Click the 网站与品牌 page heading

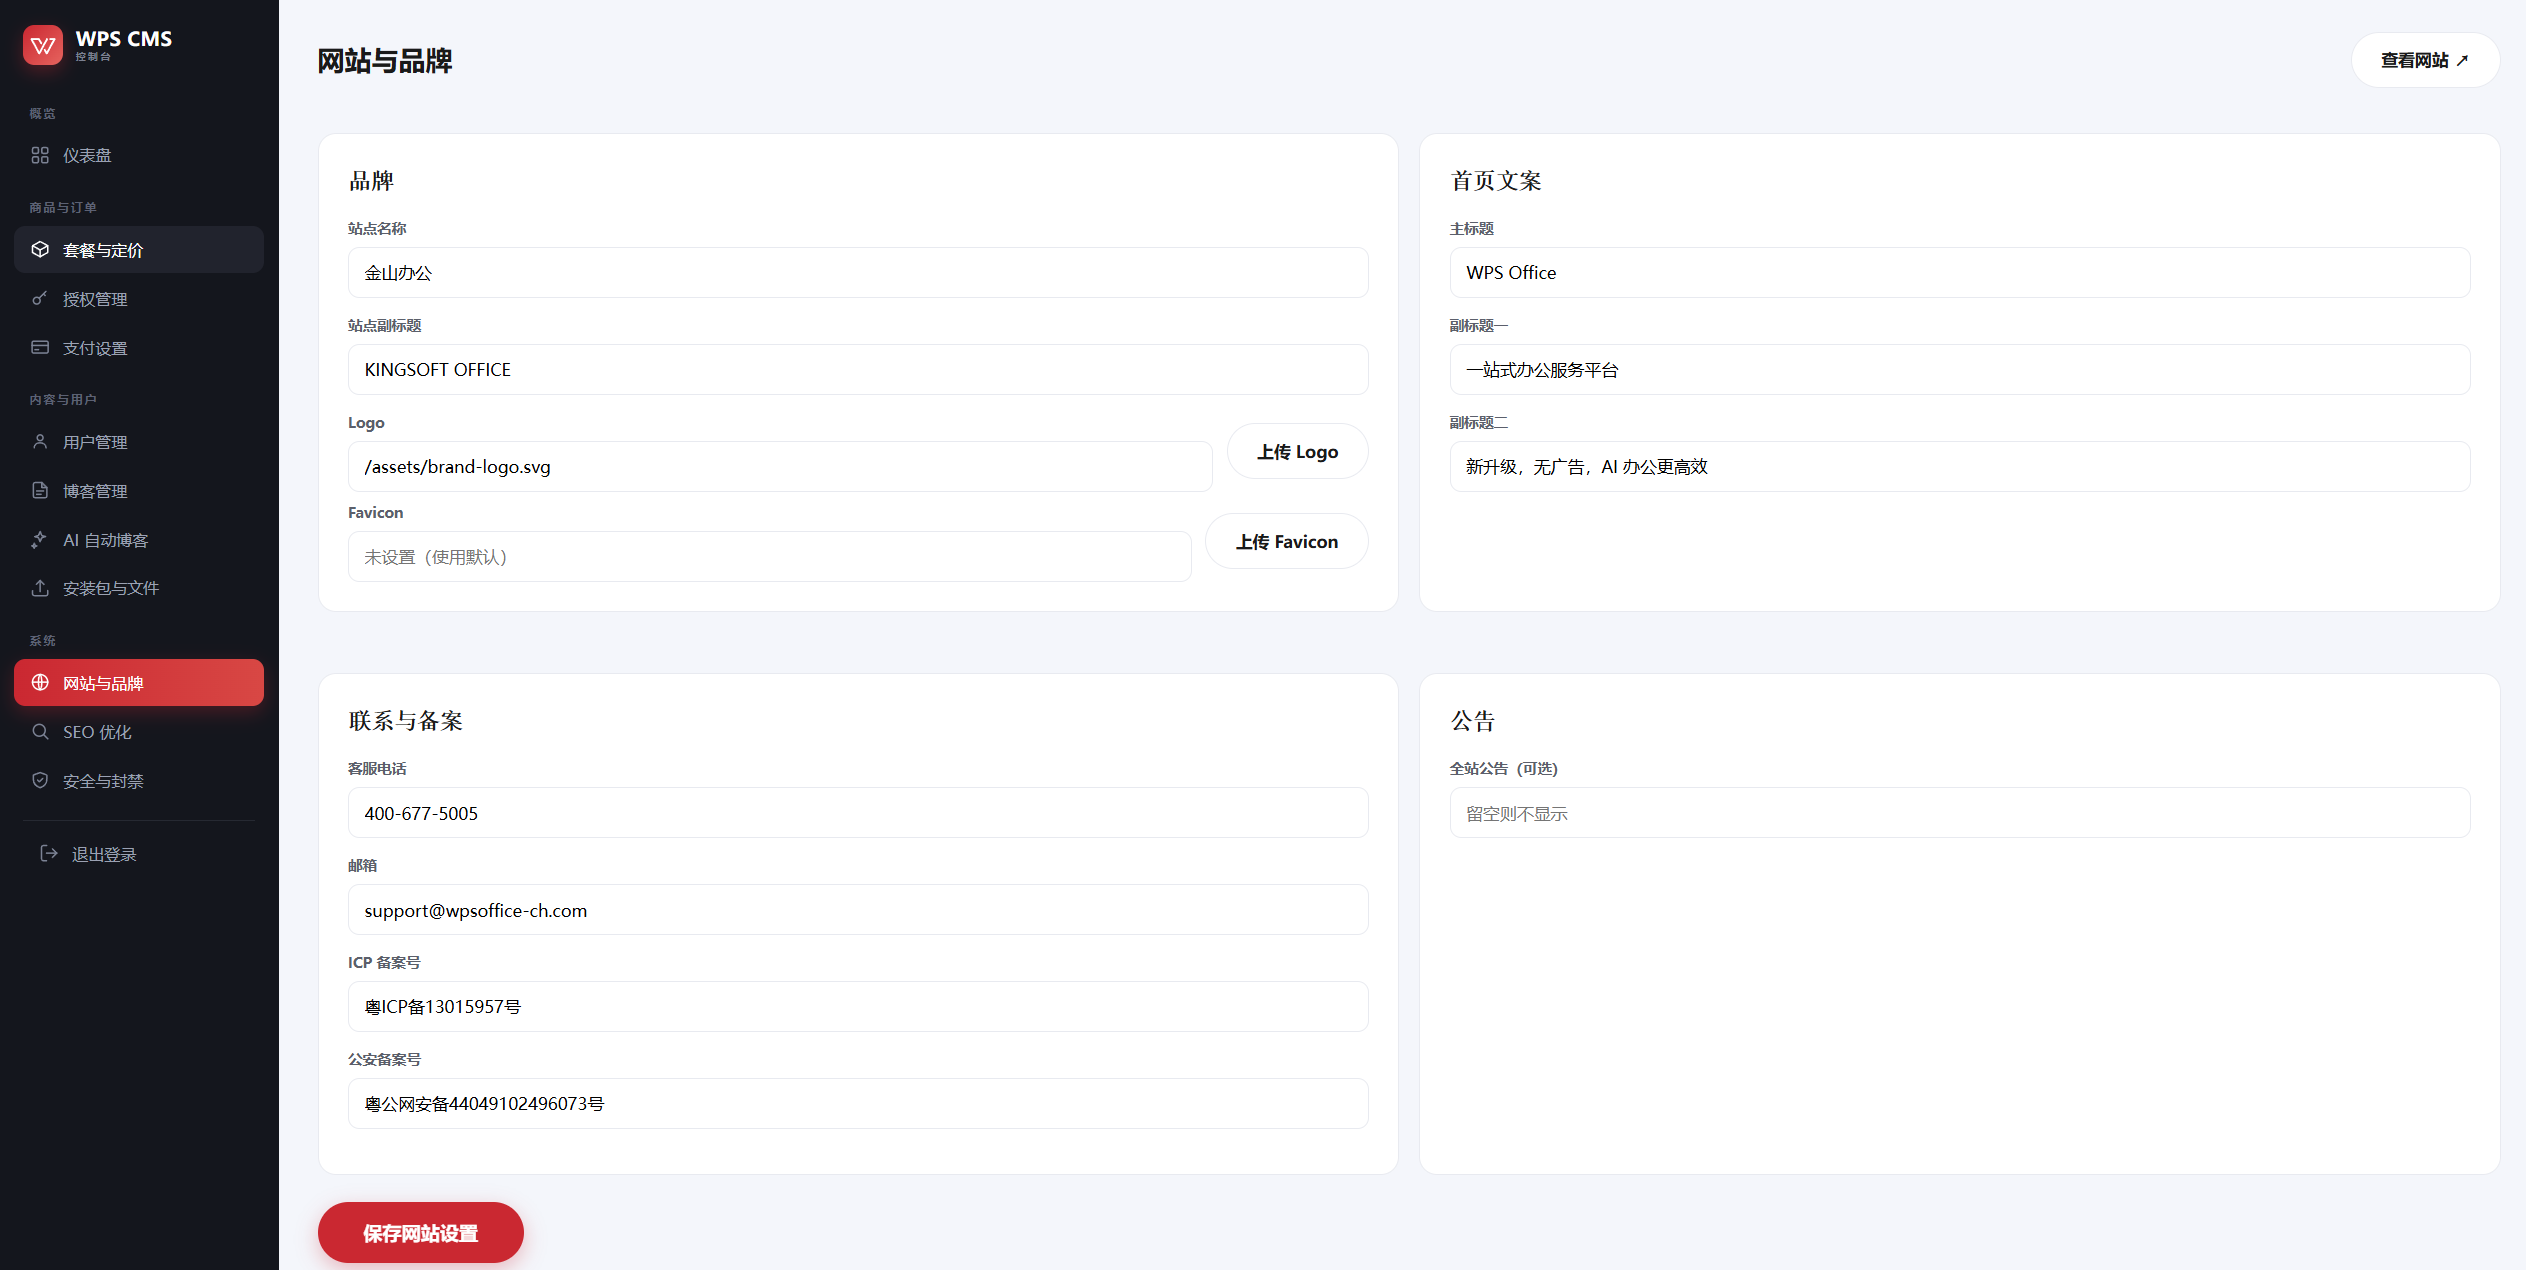385,61
